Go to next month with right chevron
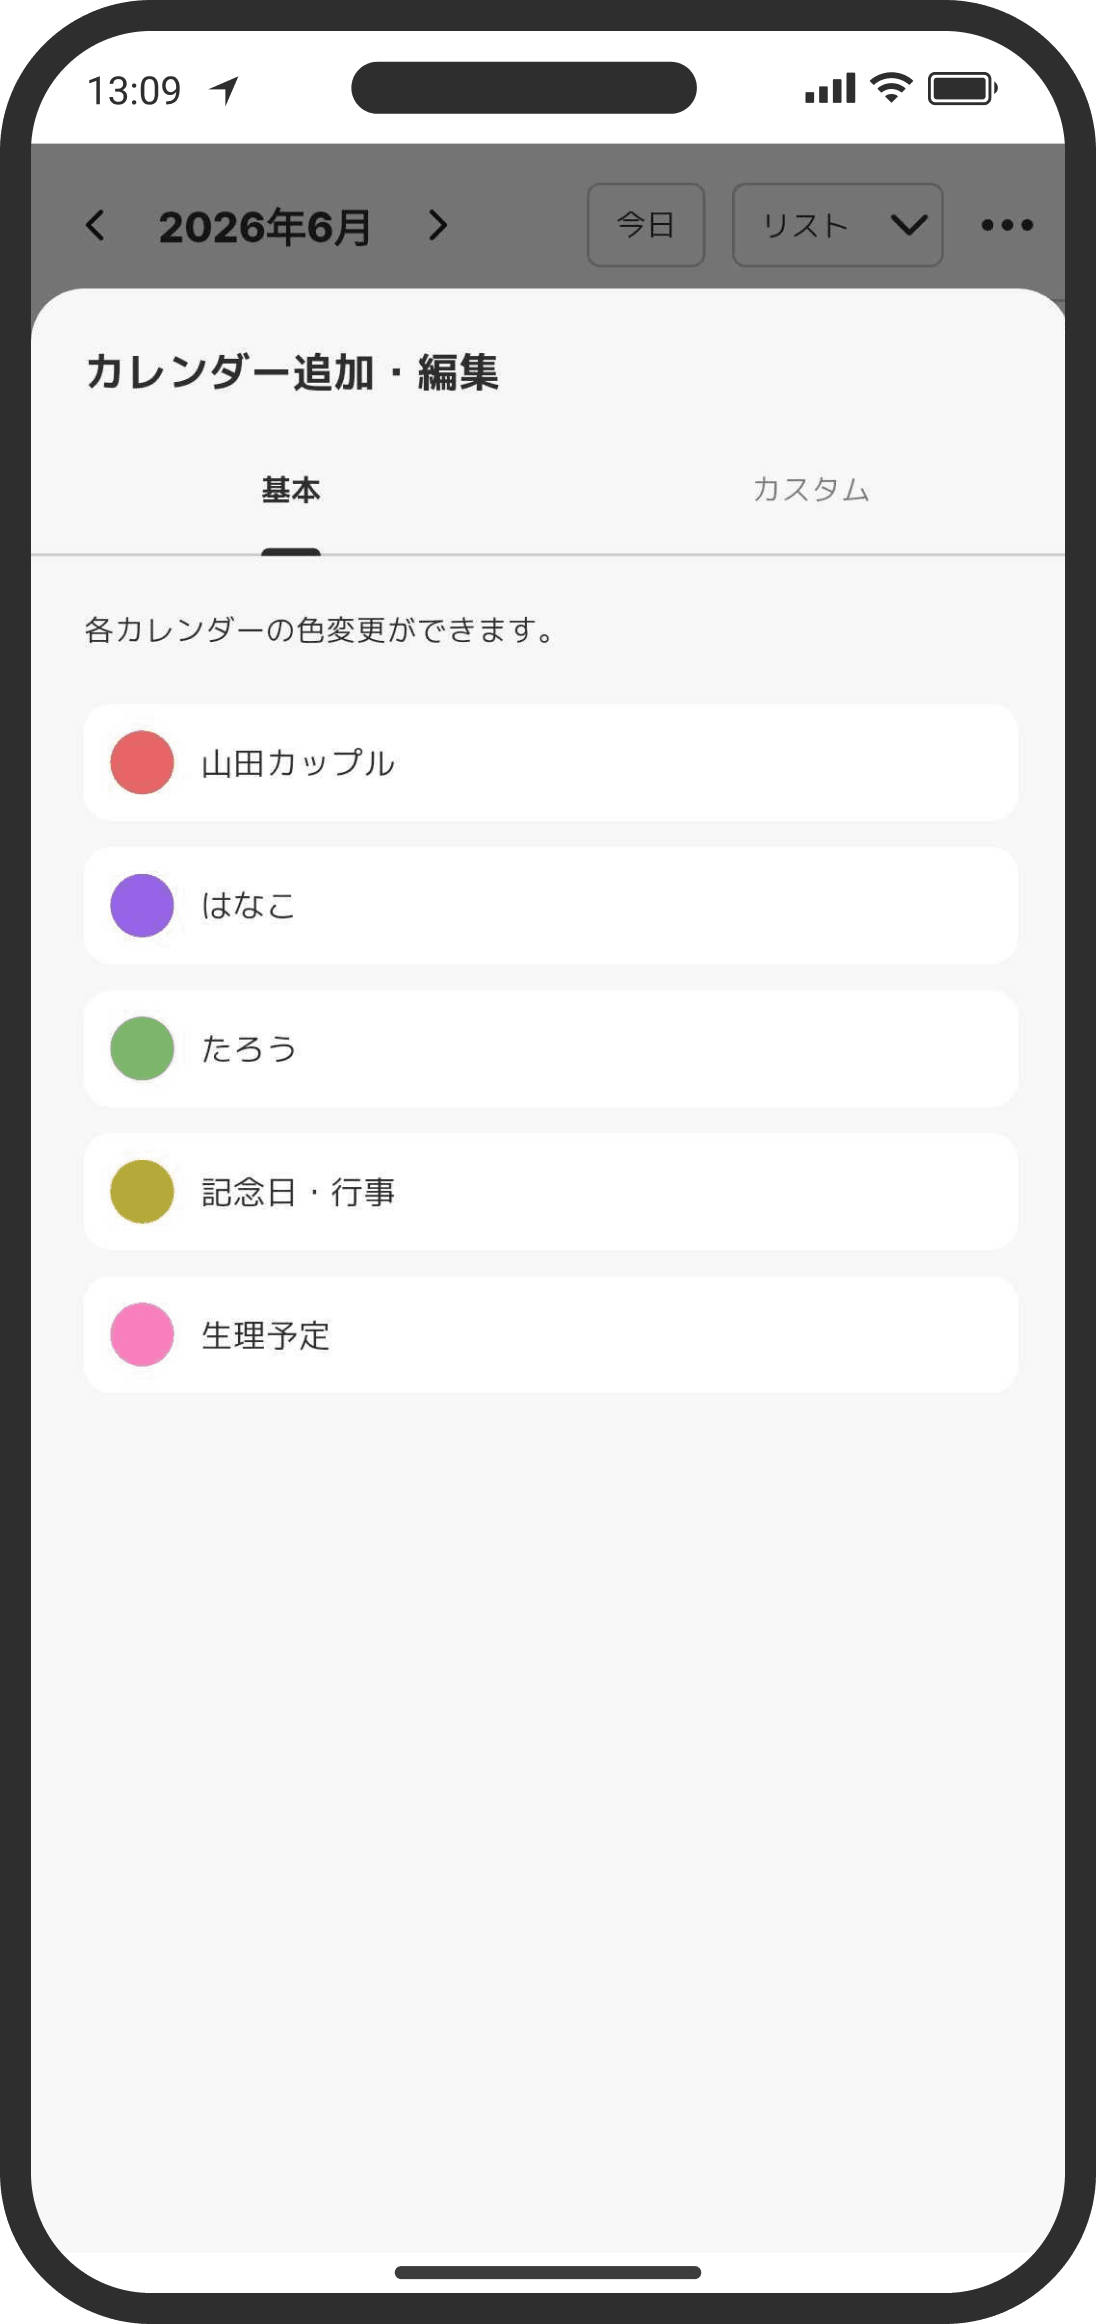1096x2324 pixels. [x=438, y=225]
